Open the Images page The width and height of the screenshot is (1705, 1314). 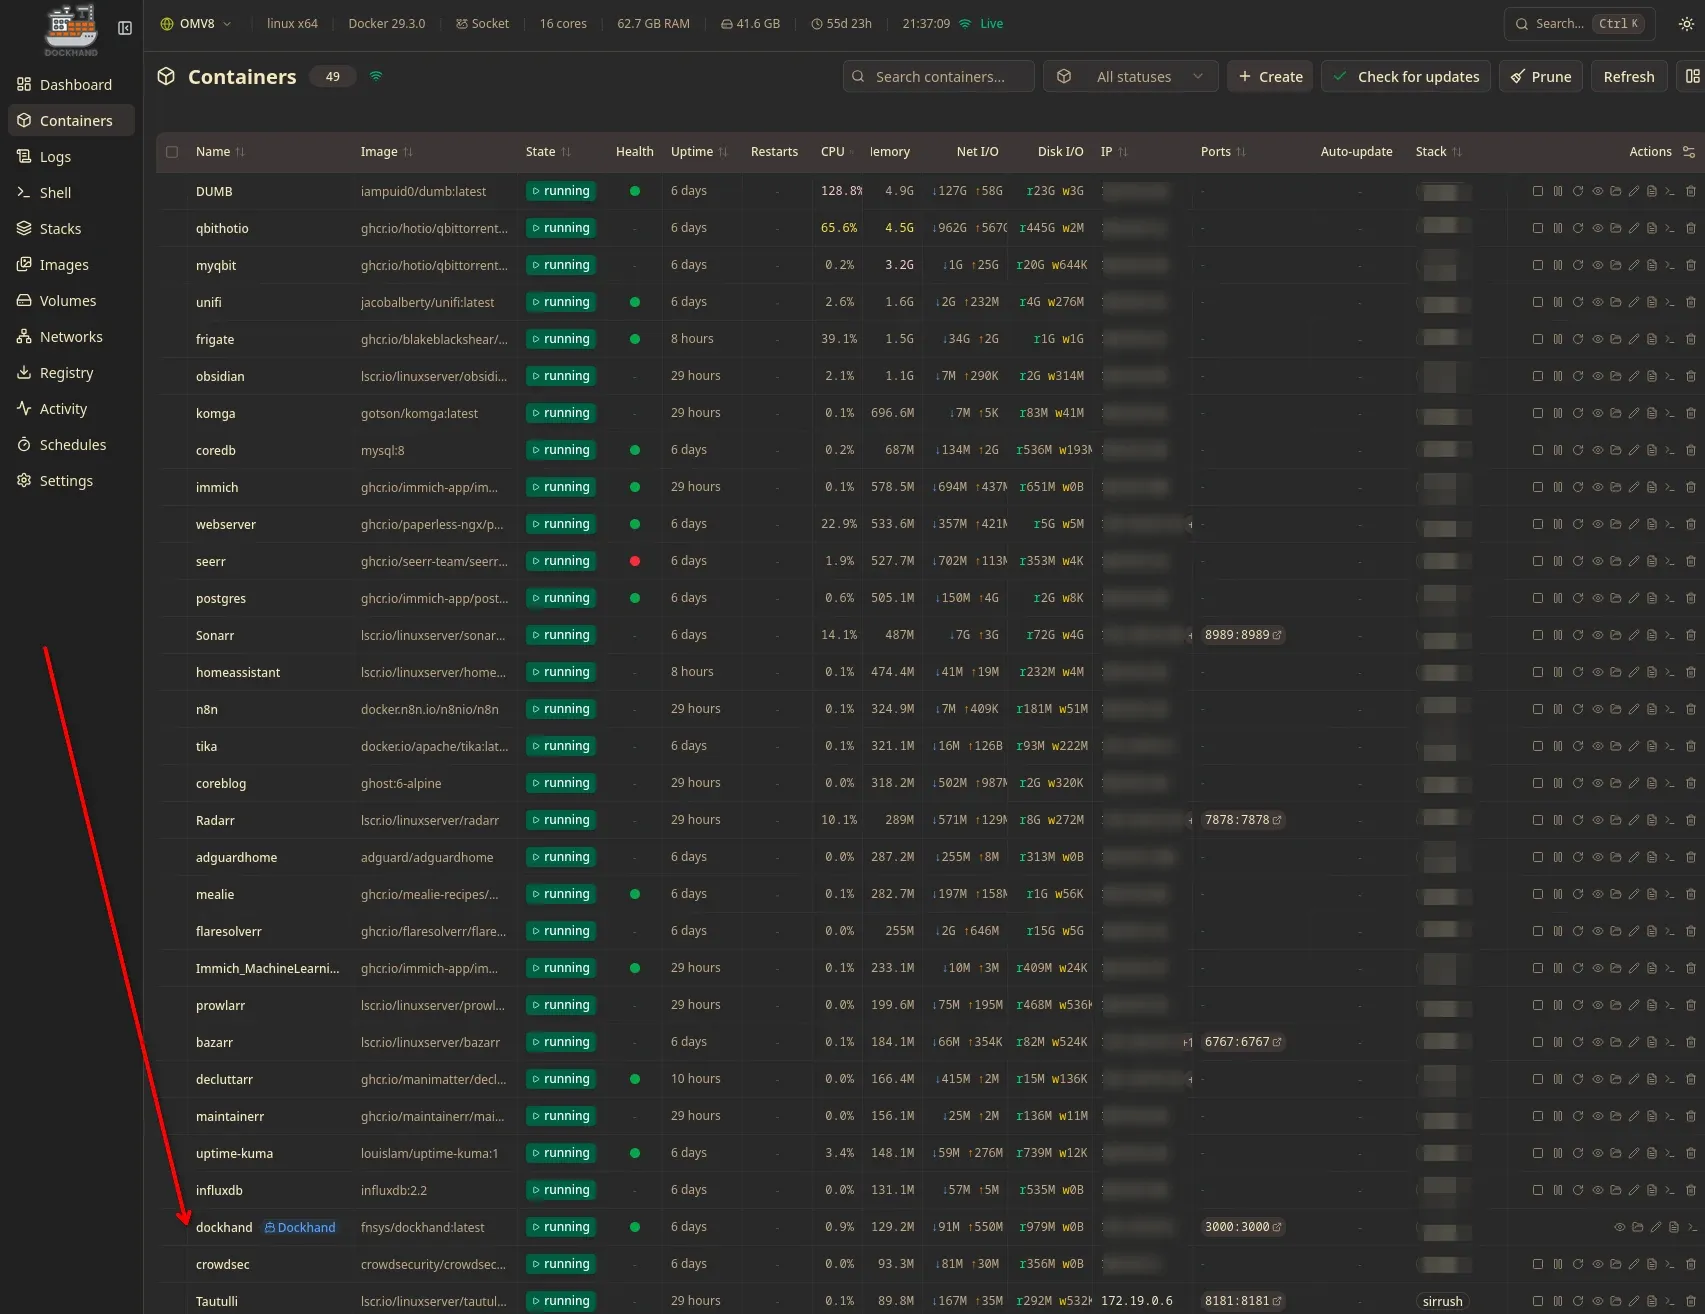(71, 265)
